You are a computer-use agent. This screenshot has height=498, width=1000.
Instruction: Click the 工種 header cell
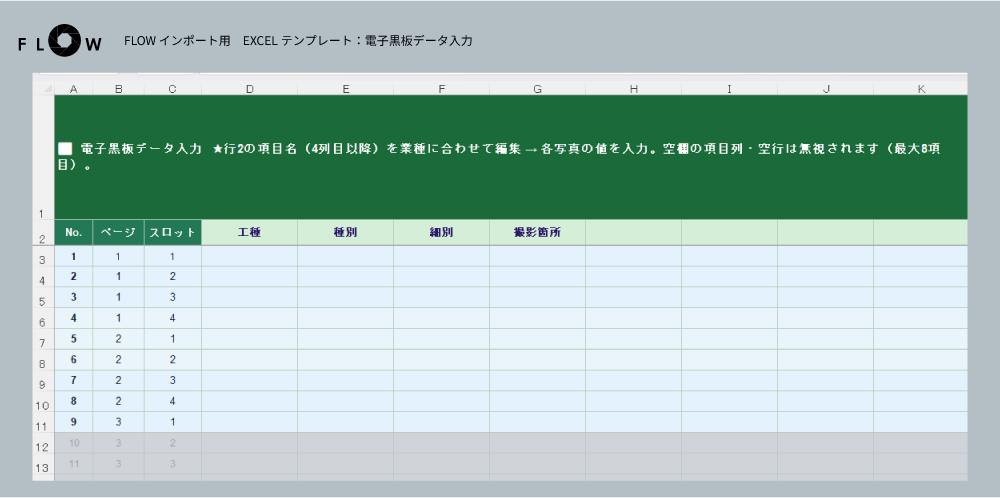(249, 233)
